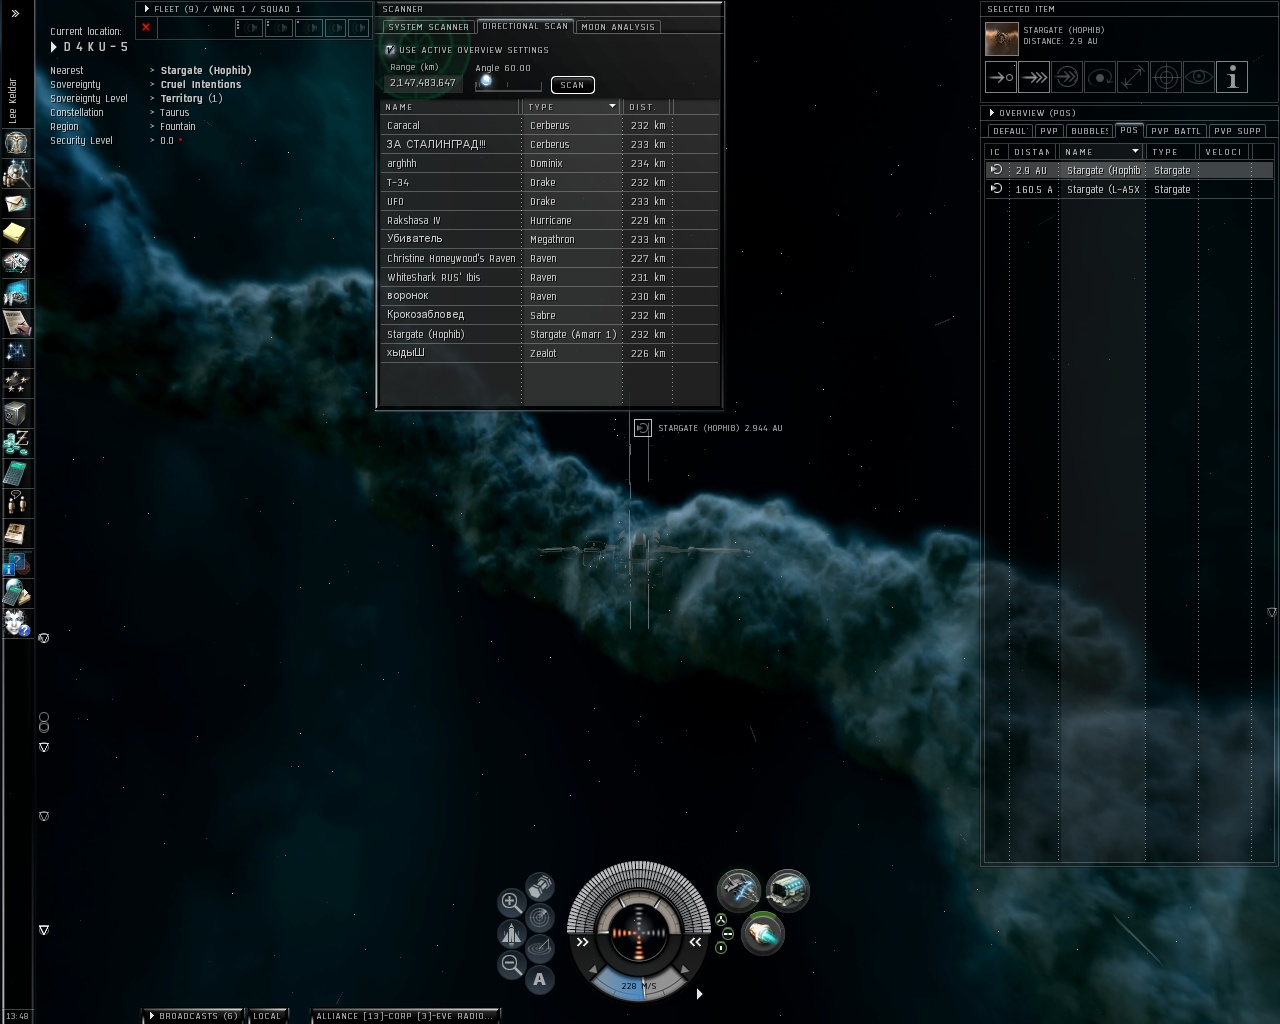Image resolution: width=1280 pixels, height=1024 pixels.
Task: Click the zoom out magnifier on HUD
Action: pyautogui.click(x=511, y=964)
